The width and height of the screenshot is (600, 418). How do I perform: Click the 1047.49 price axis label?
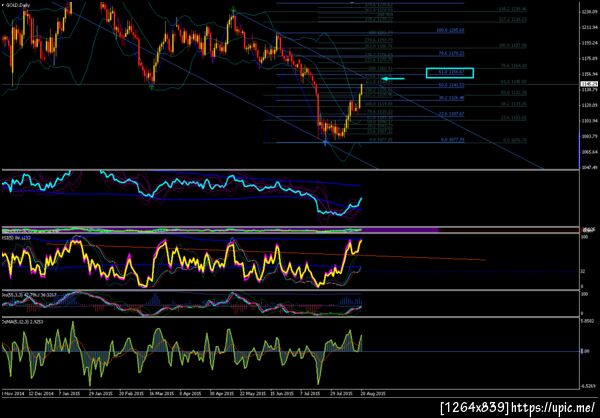click(588, 167)
